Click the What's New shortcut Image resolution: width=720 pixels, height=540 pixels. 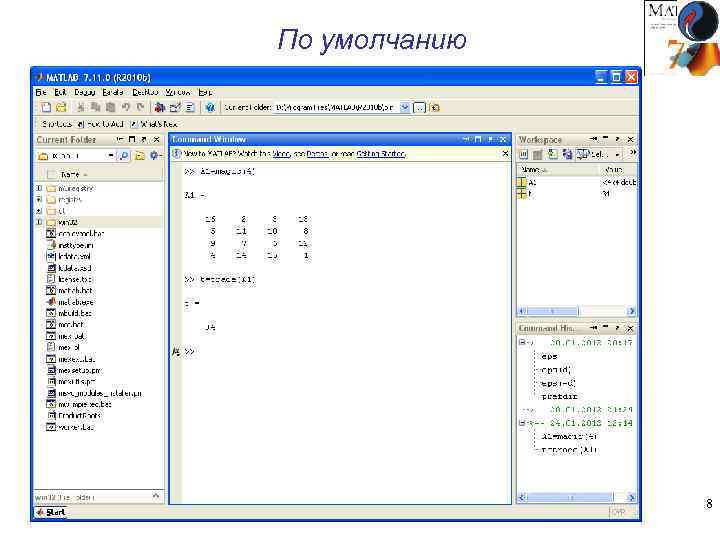click(x=154, y=124)
